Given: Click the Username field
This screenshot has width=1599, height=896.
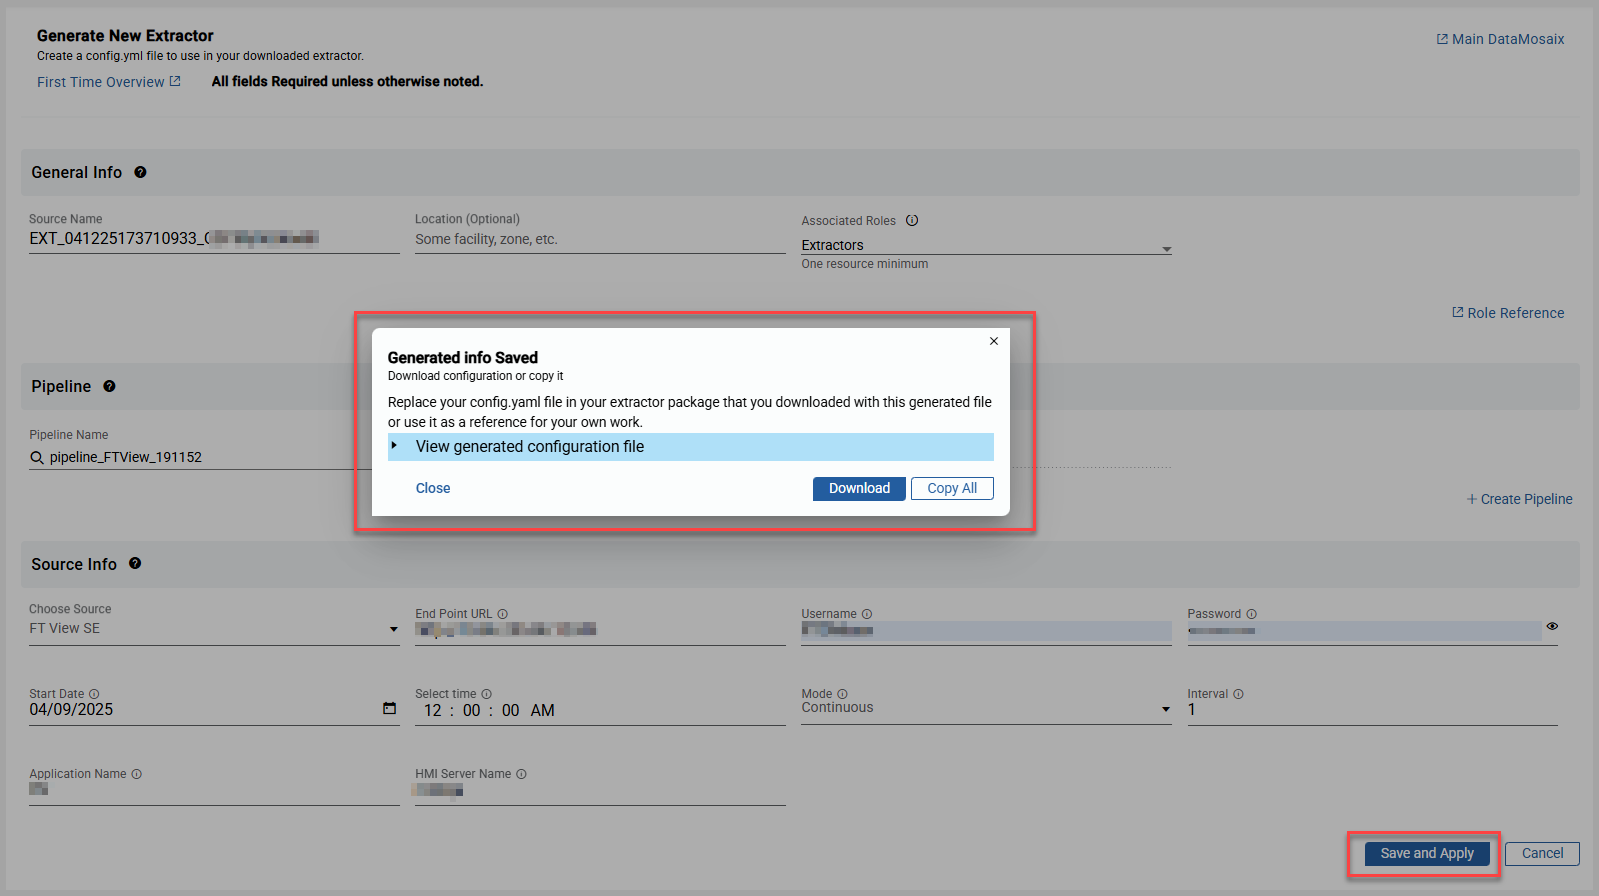Looking at the screenshot, I should tap(986, 630).
